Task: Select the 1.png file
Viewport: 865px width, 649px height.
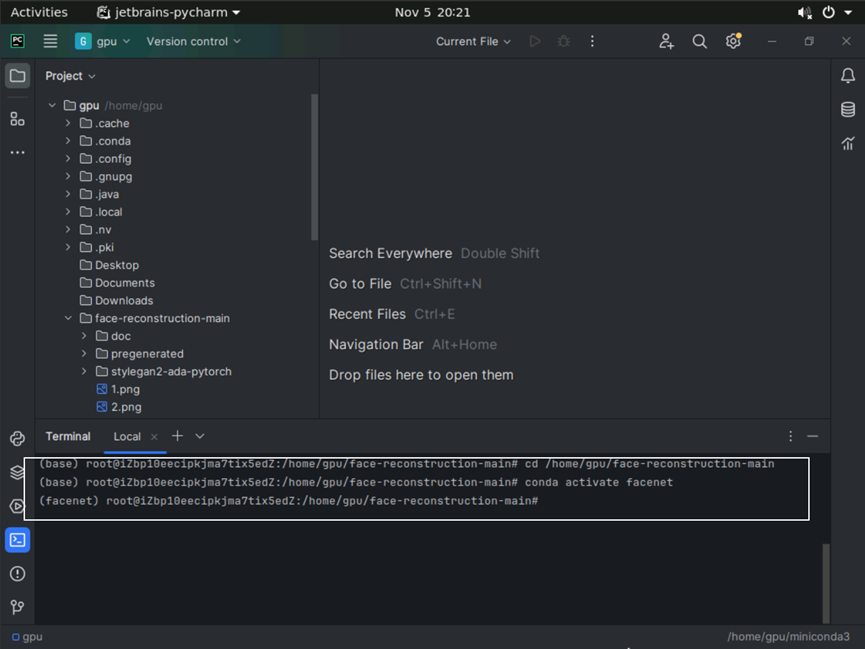Action: click(x=118, y=389)
